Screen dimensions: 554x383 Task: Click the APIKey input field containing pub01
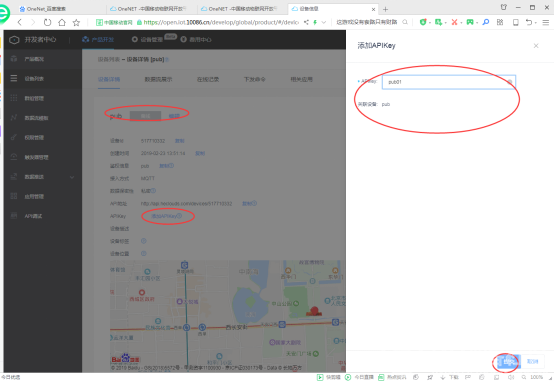449,82
